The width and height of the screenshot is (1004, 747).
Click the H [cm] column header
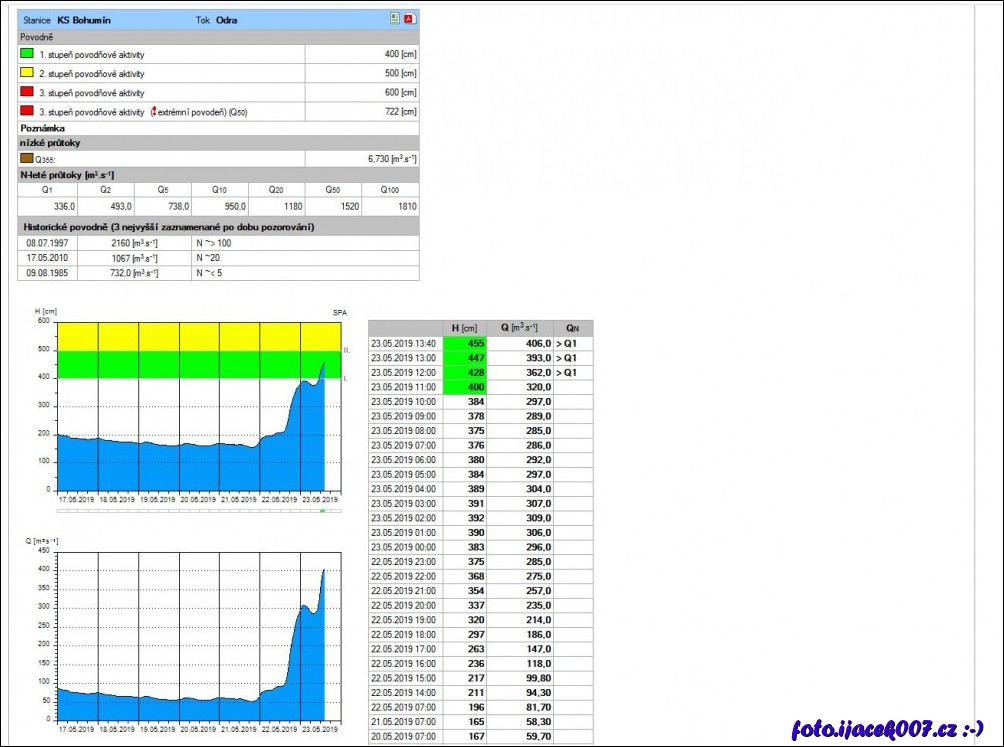[463, 328]
